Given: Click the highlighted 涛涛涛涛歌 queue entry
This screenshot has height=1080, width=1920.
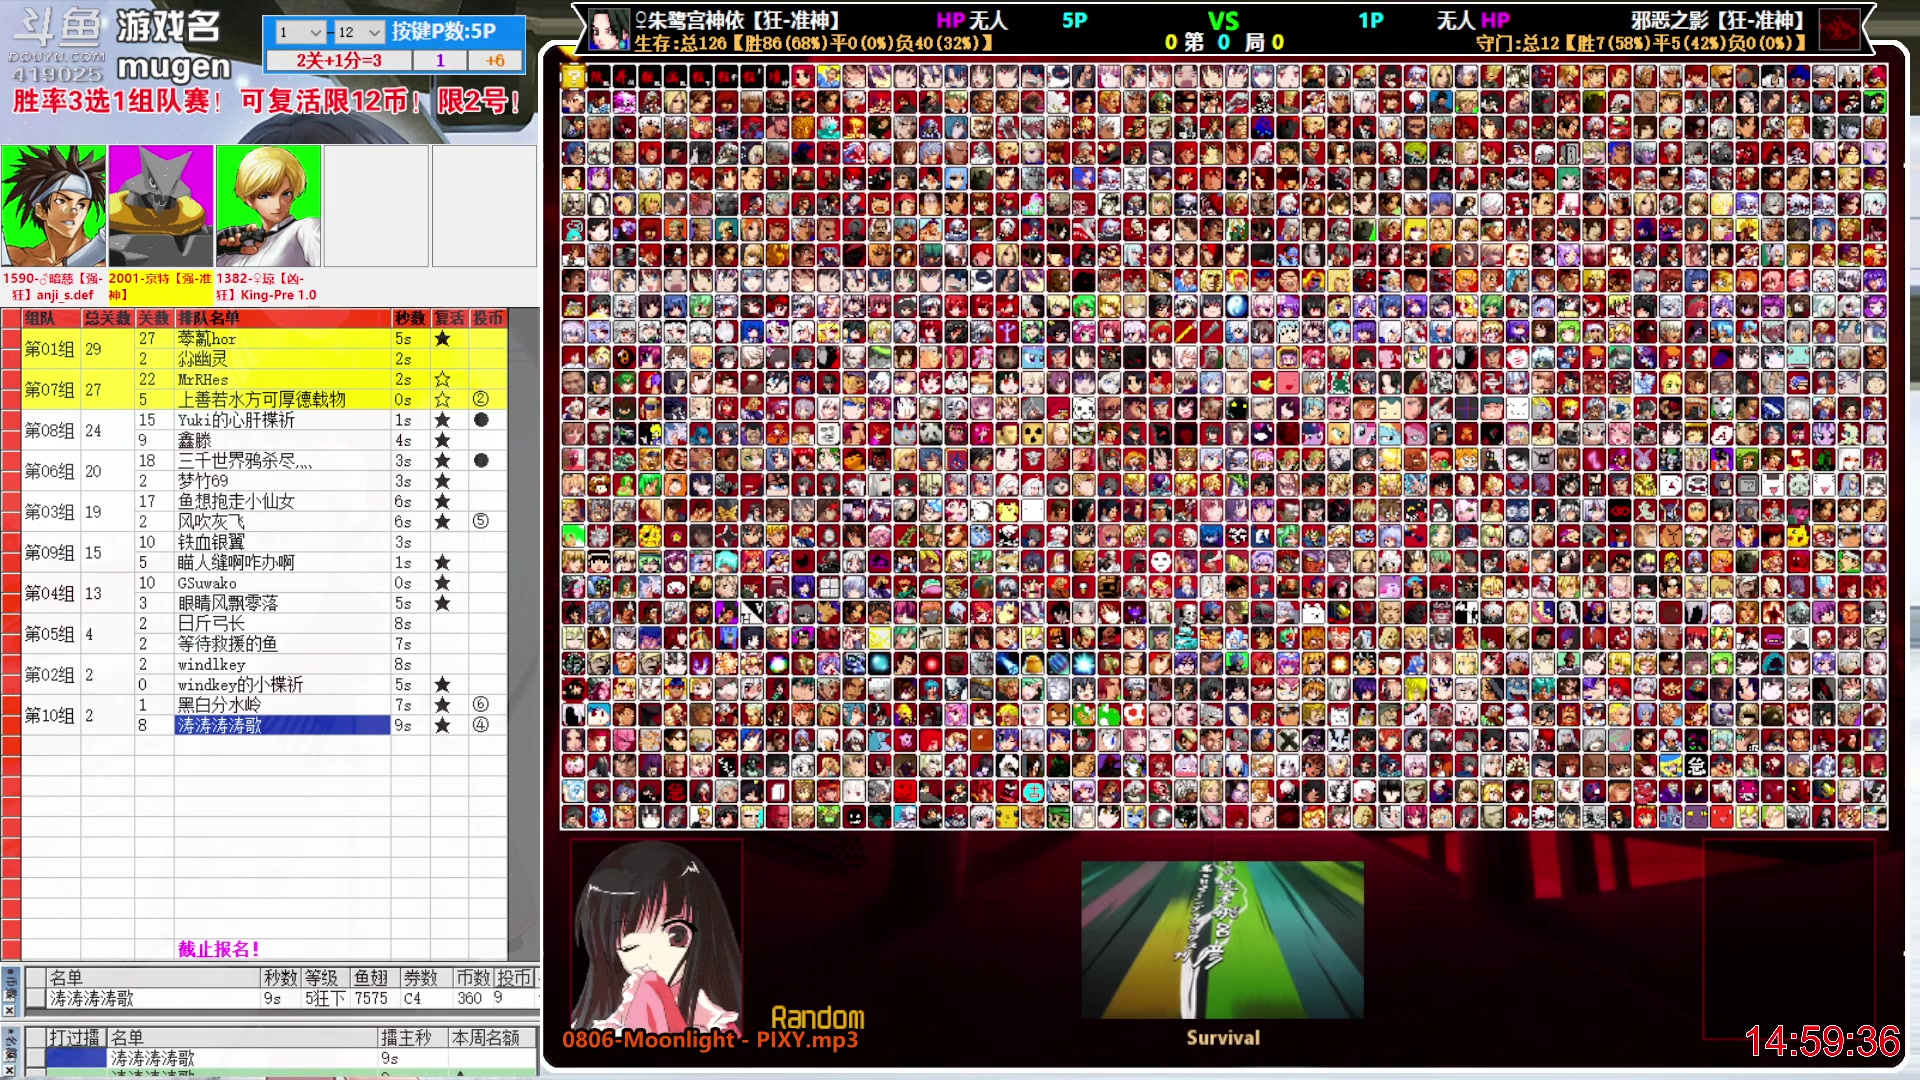Looking at the screenshot, I should 282,725.
